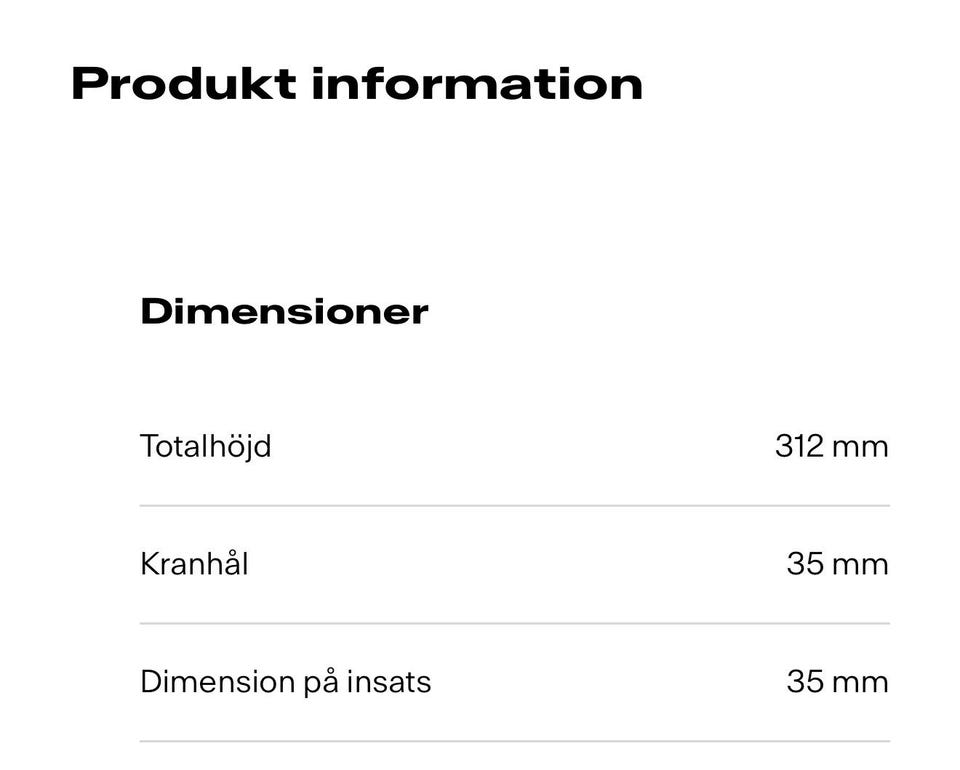960x770 pixels.
Task: Select the 35 mm value beside Kranhål
Action: point(838,564)
